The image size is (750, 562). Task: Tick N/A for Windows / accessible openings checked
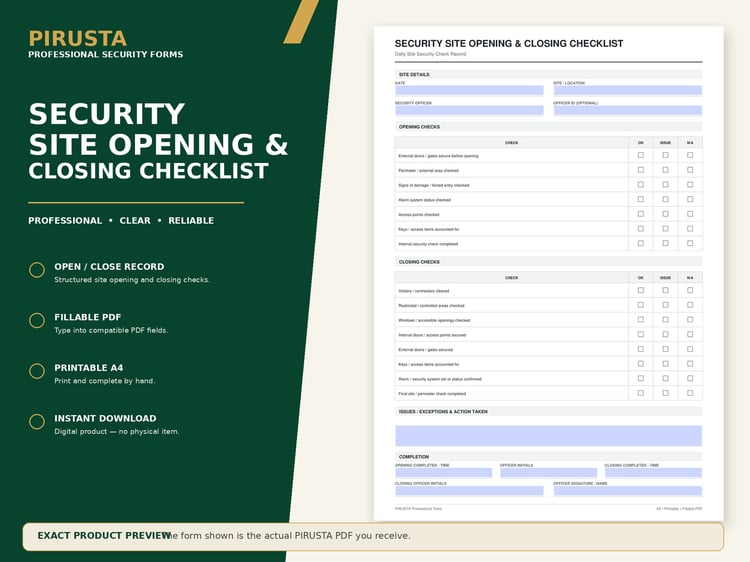point(690,320)
